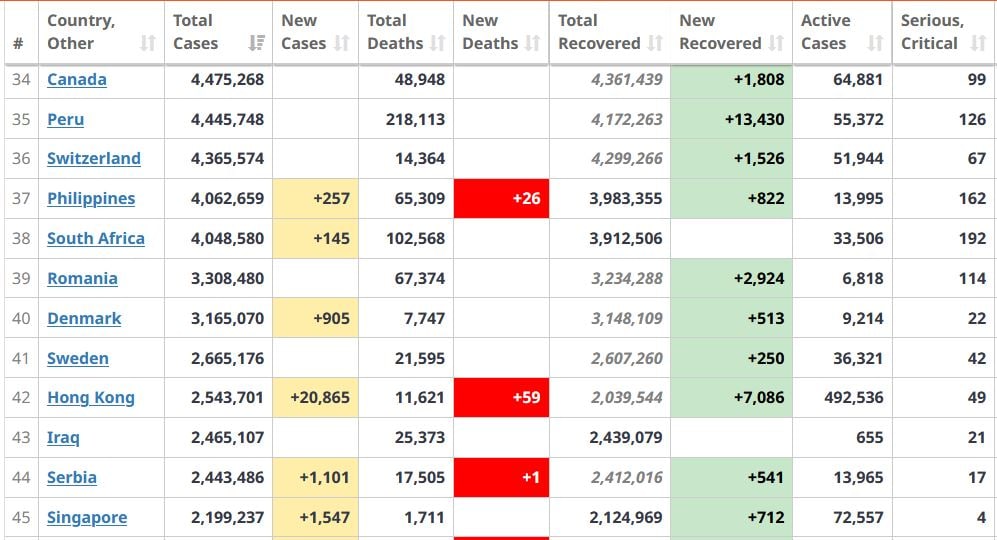The width and height of the screenshot is (997, 540).
Task: Sort by Total Deaths column arrows
Action: point(437,43)
